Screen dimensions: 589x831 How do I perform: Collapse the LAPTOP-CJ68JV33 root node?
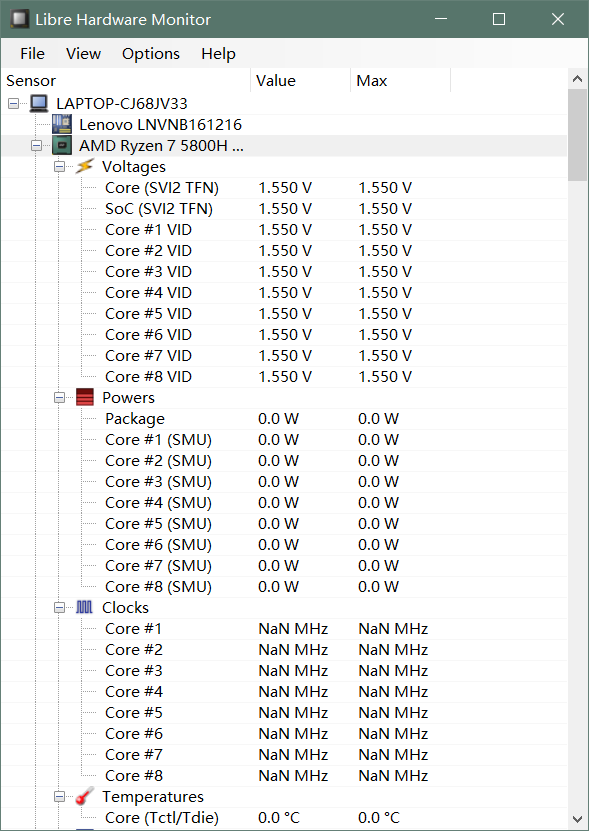13,103
